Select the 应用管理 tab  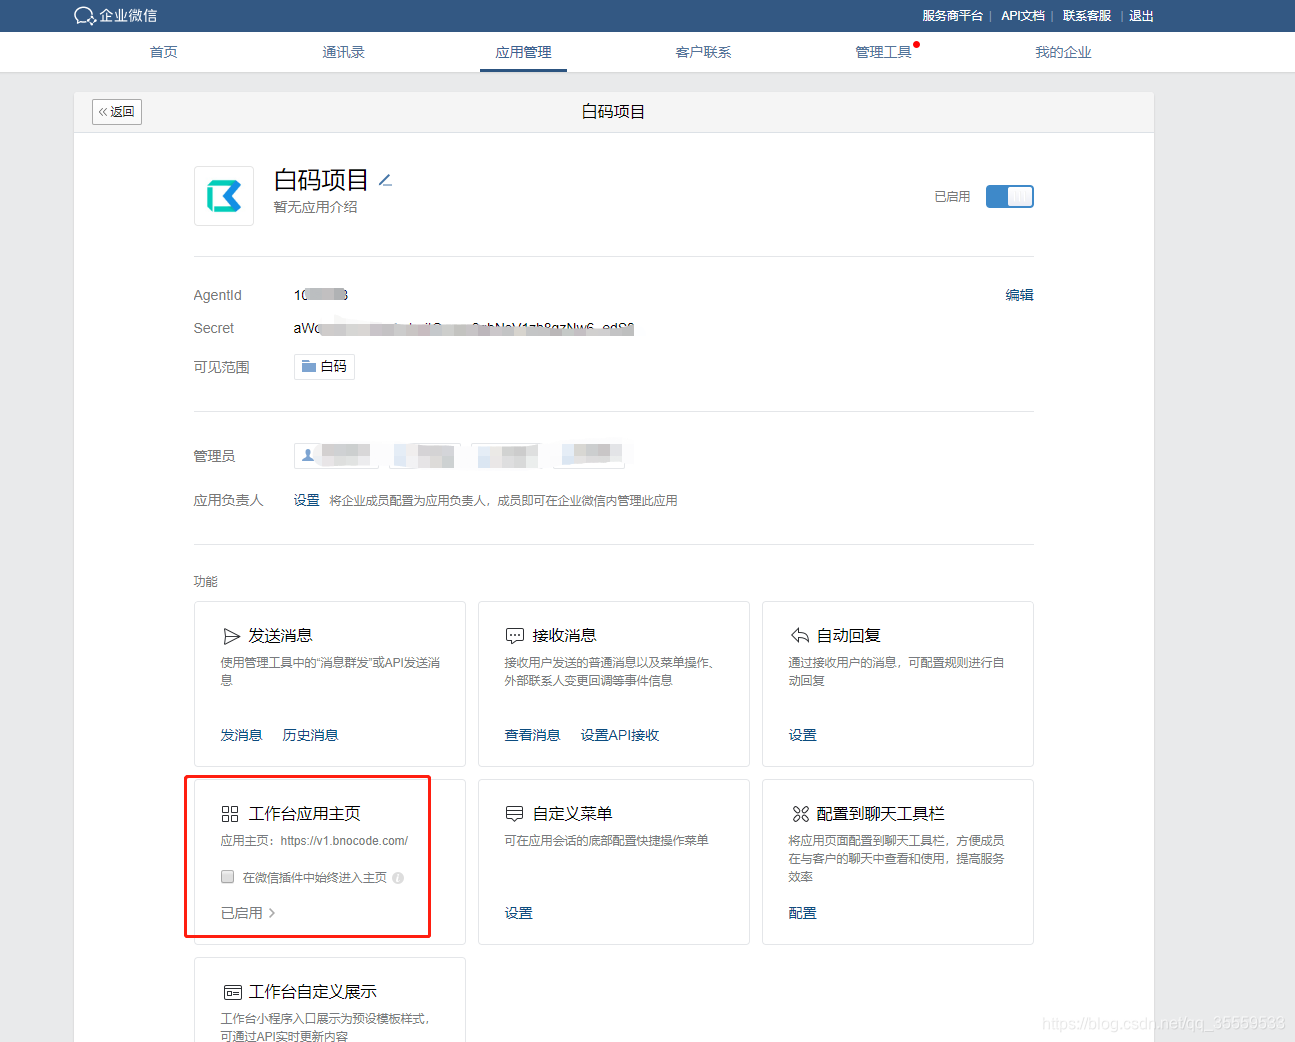[x=524, y=52]
